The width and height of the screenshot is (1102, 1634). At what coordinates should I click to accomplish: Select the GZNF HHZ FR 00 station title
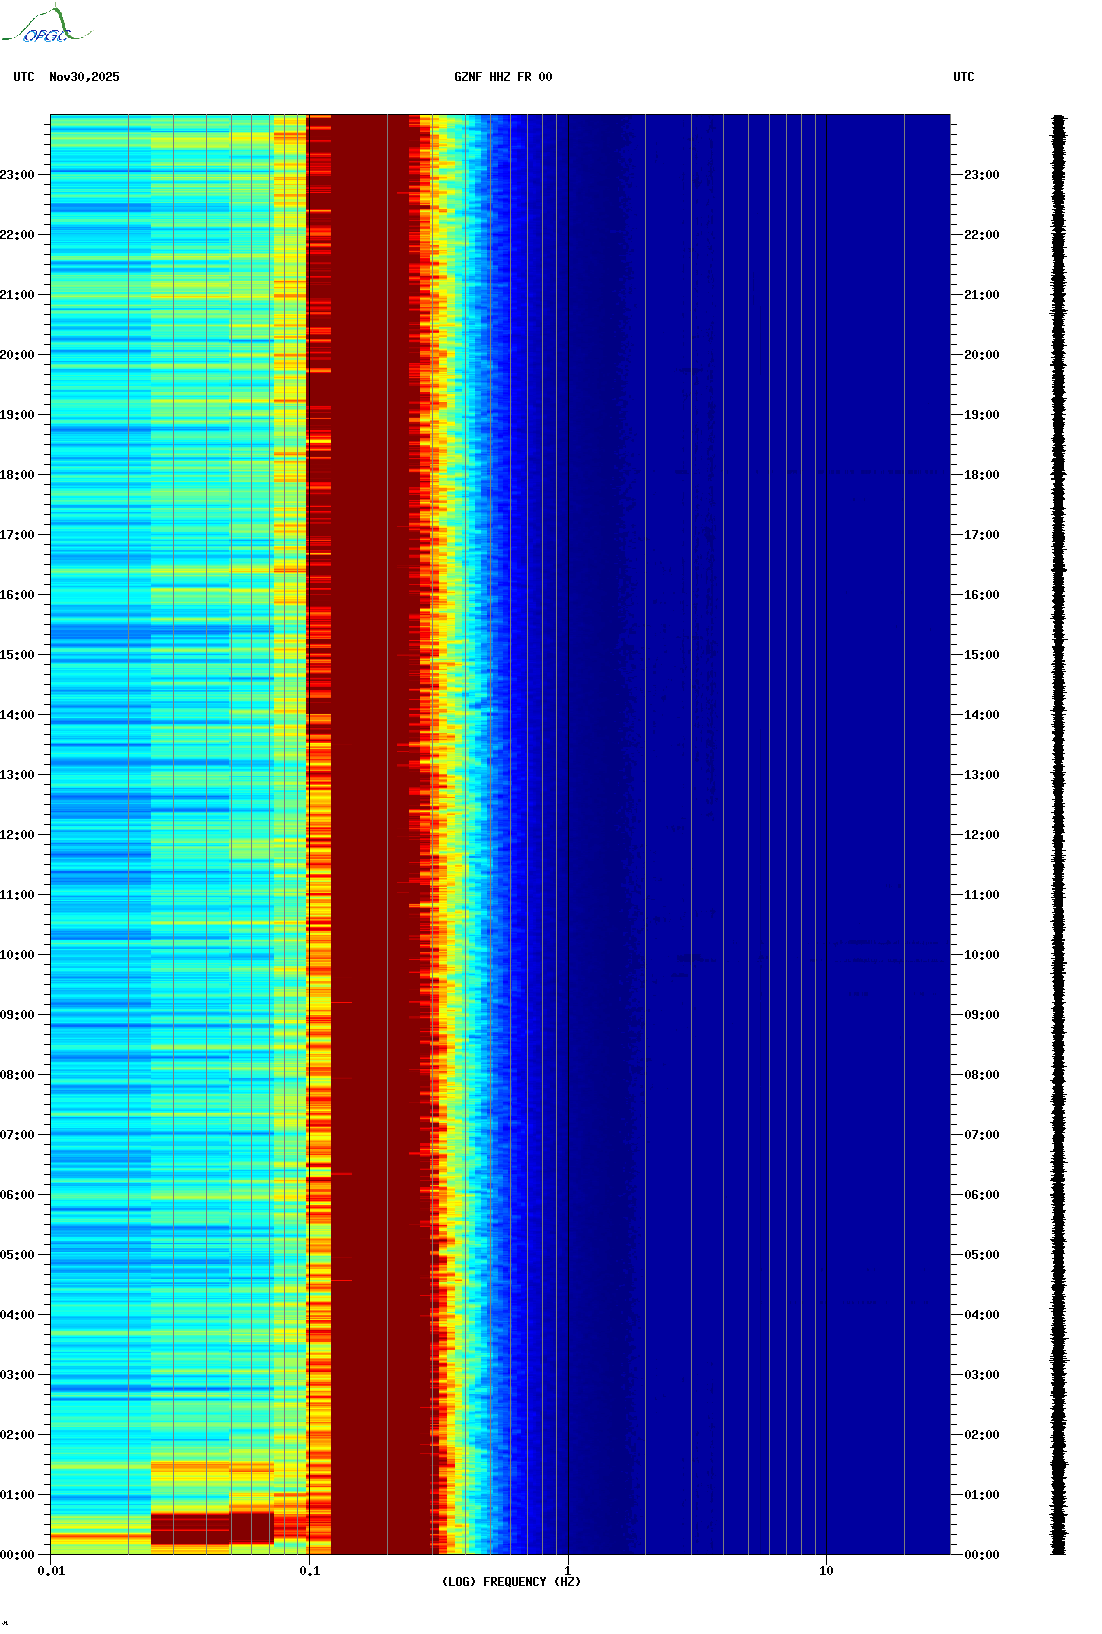[503, 77]
